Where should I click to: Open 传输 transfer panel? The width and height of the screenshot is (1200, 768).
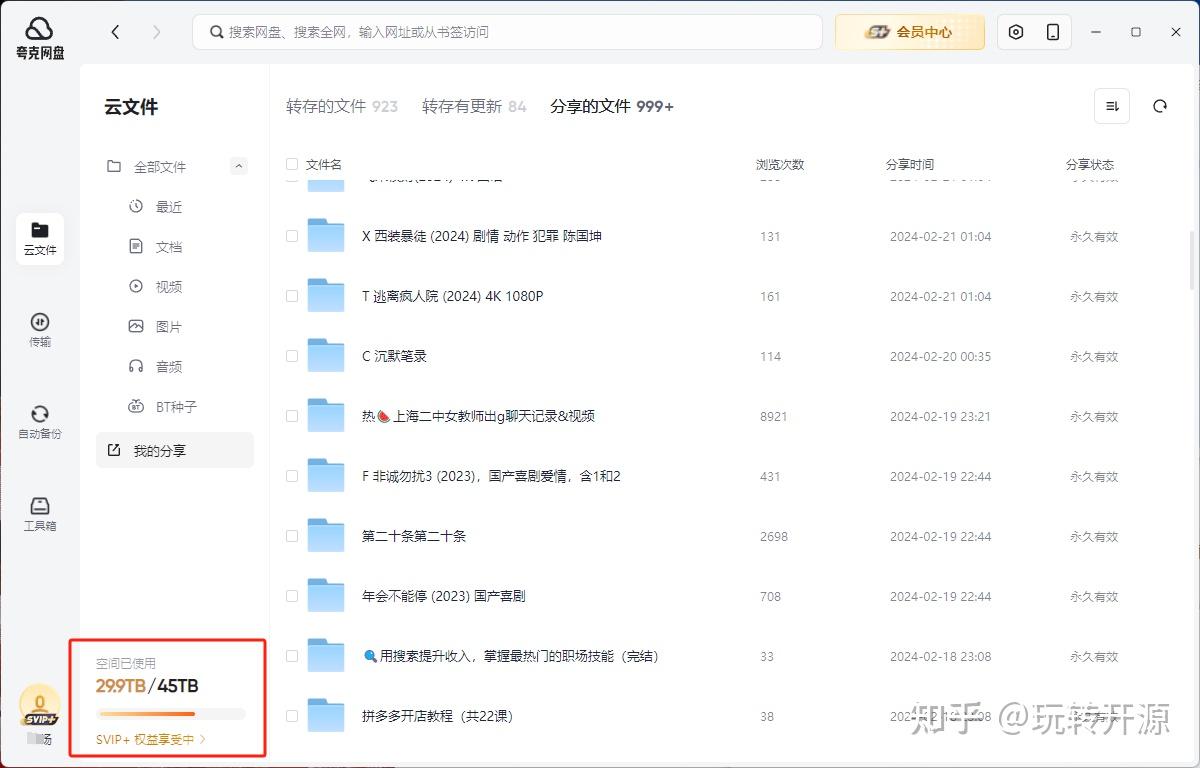pyautogui.click(x=40, y=330)
